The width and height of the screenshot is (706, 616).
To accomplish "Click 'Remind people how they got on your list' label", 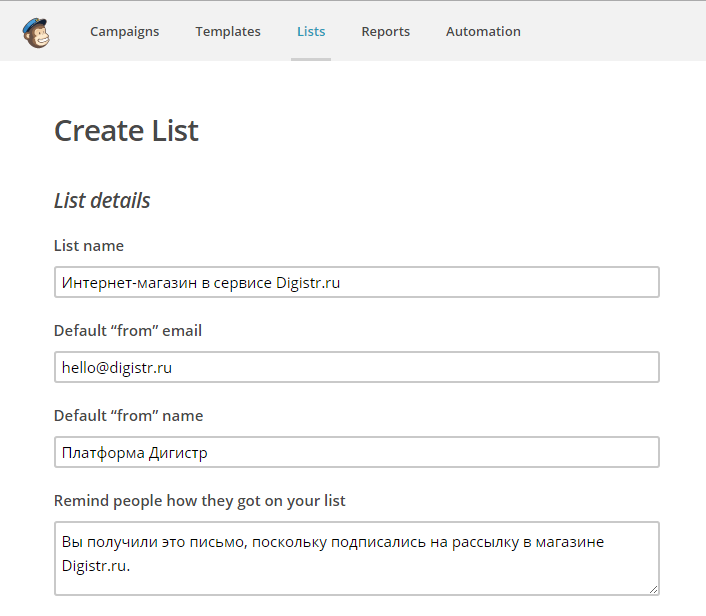I will (199, 501).
